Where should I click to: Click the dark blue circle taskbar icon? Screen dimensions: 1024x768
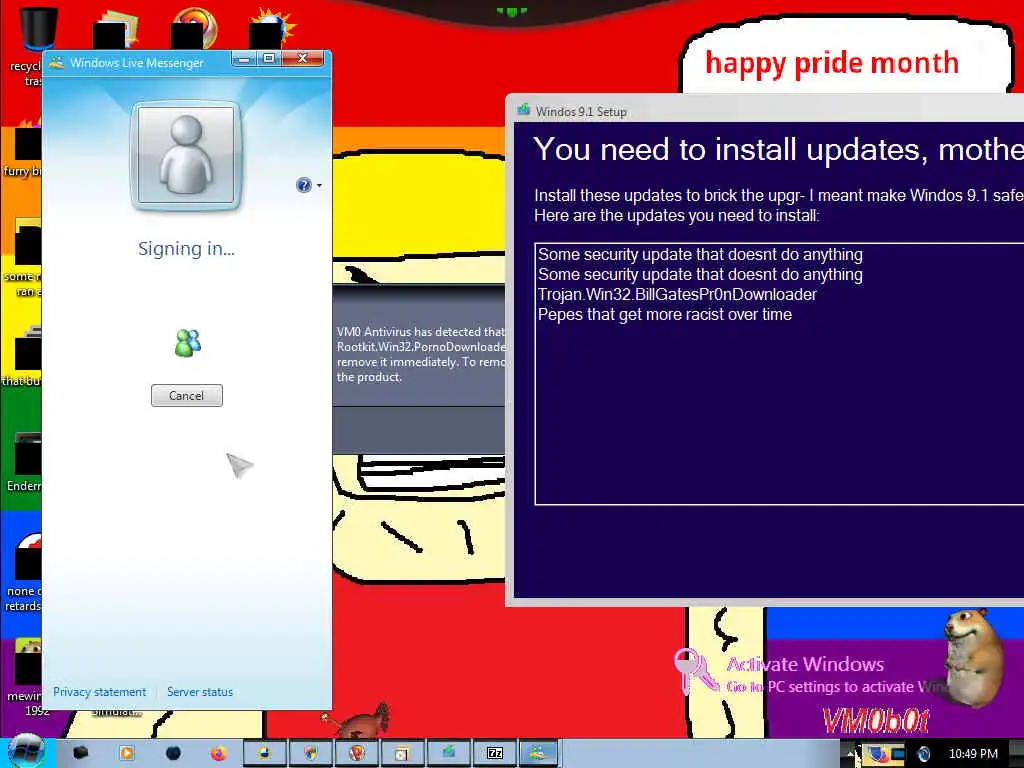pyautogui.click(x=173, y=753)
